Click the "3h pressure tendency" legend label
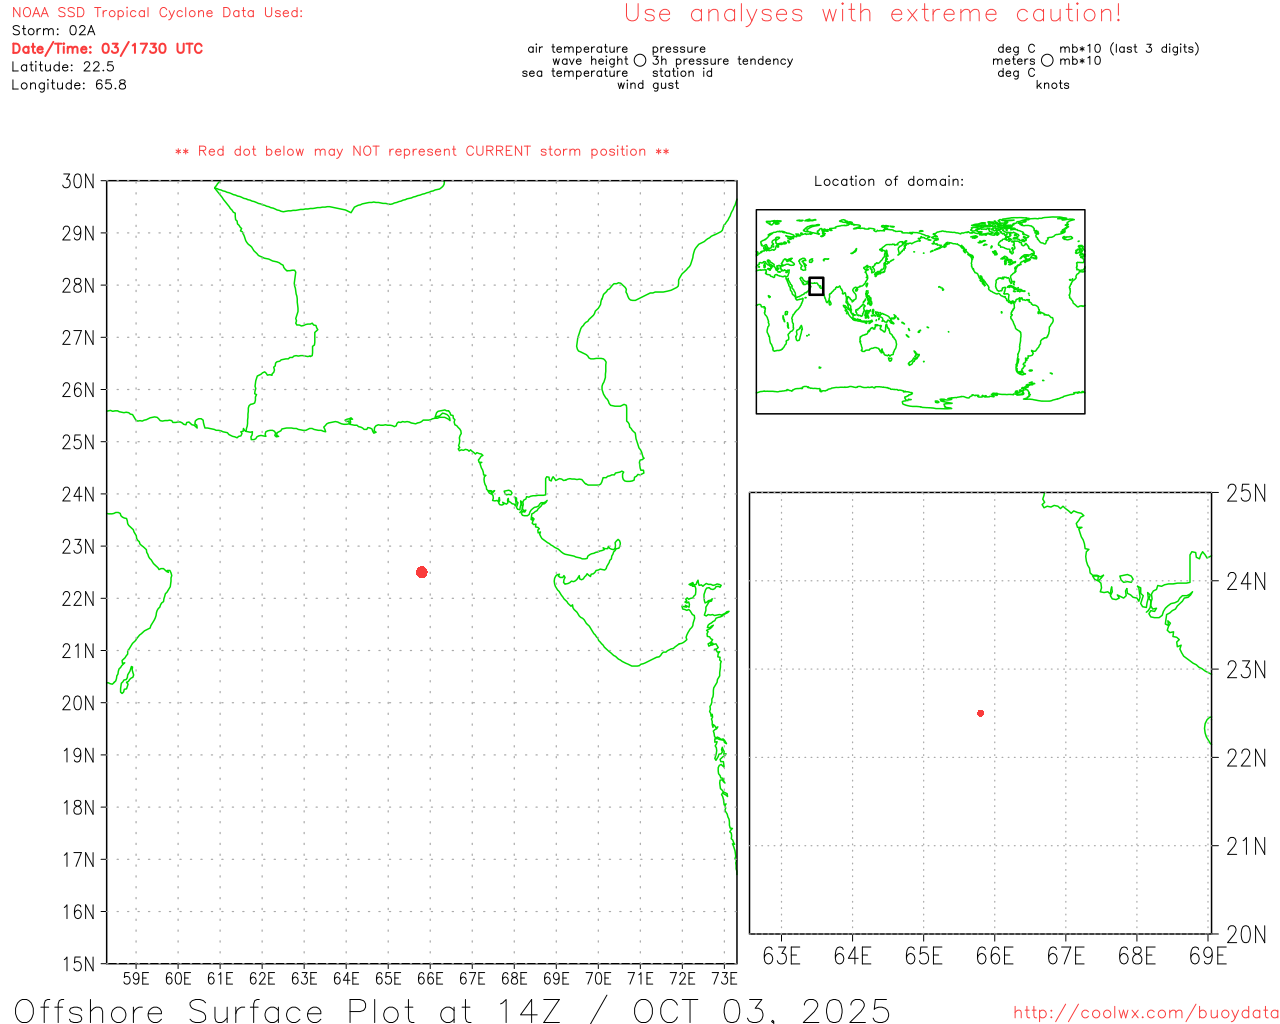The height and width of the screenshot is (1024, 1280). pyautogui.click(x=723, y=61)
